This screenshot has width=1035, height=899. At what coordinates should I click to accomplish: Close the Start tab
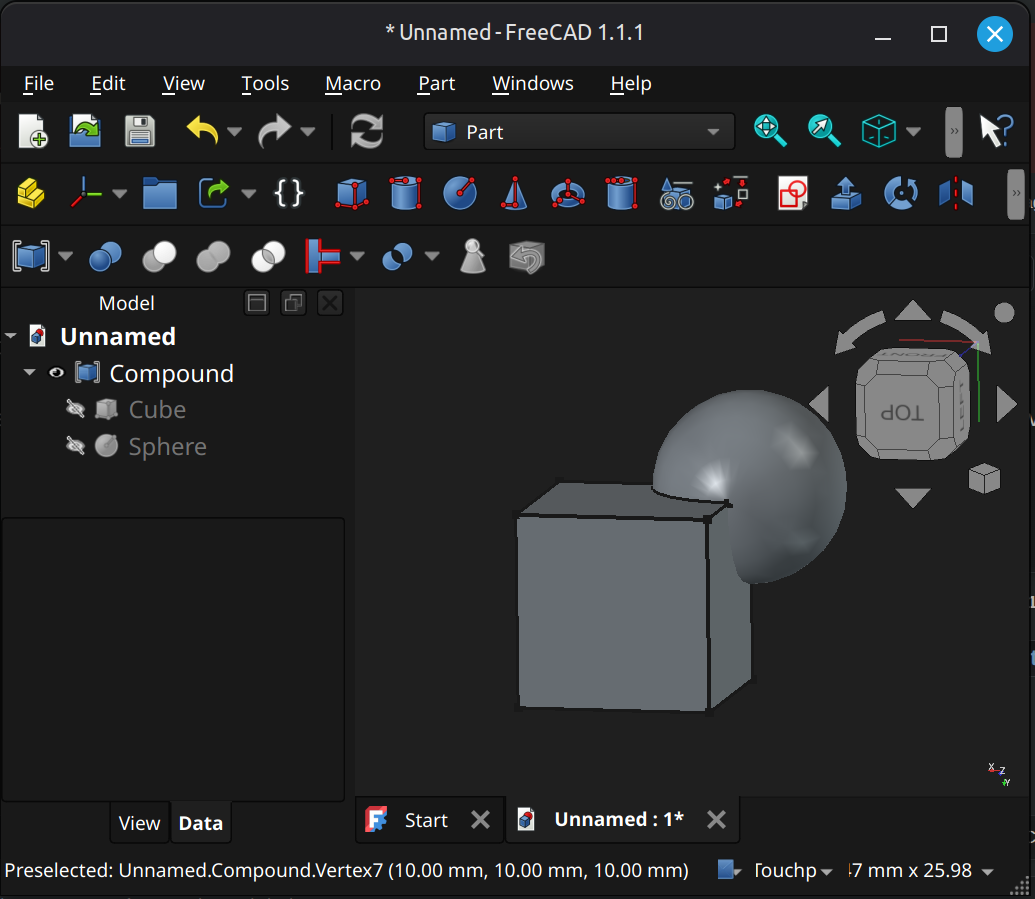[481, 820]
